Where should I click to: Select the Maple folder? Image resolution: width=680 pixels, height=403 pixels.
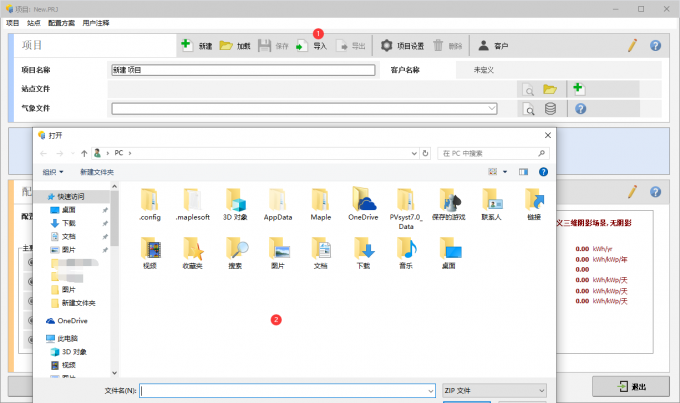coord(320,204)
